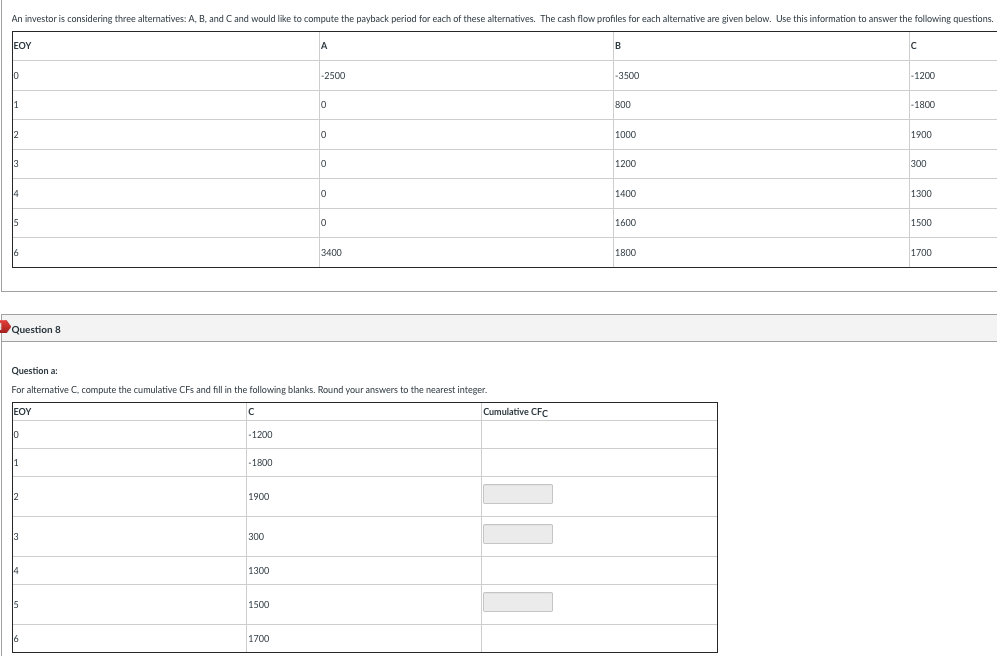This screenshot has height=656, width=997.
Task: Click the 1800 value in column B
Action: coord(626,252)
